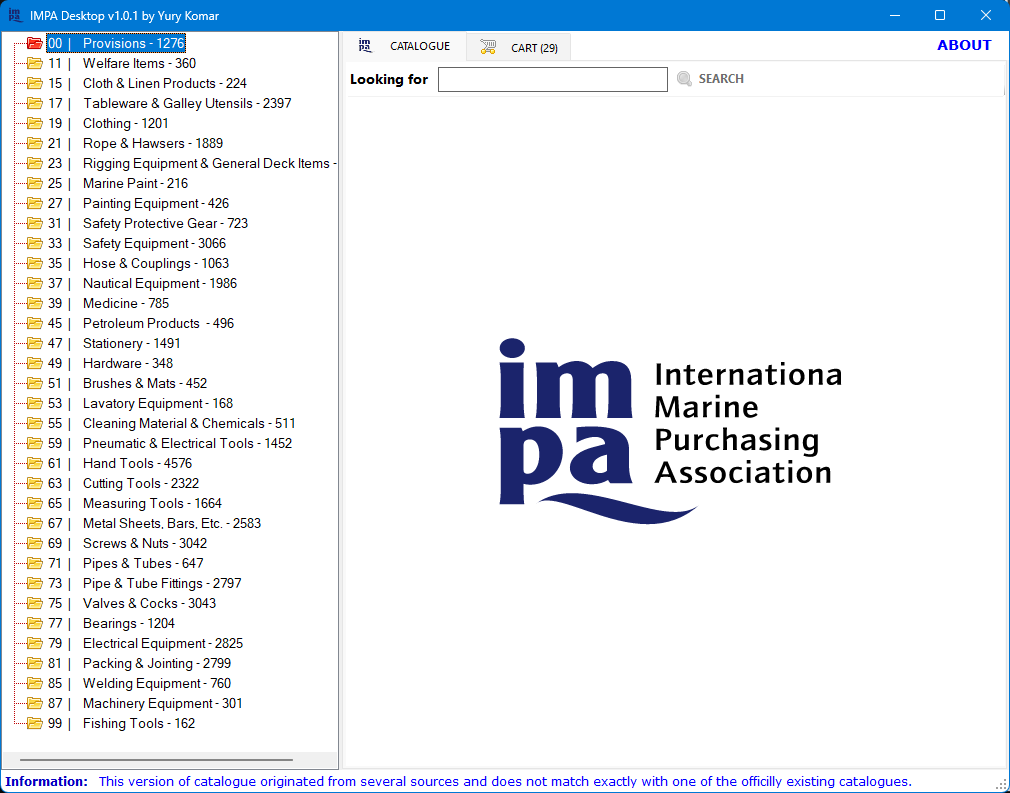Click the folder icon beside Clothing

coord(34,124)
